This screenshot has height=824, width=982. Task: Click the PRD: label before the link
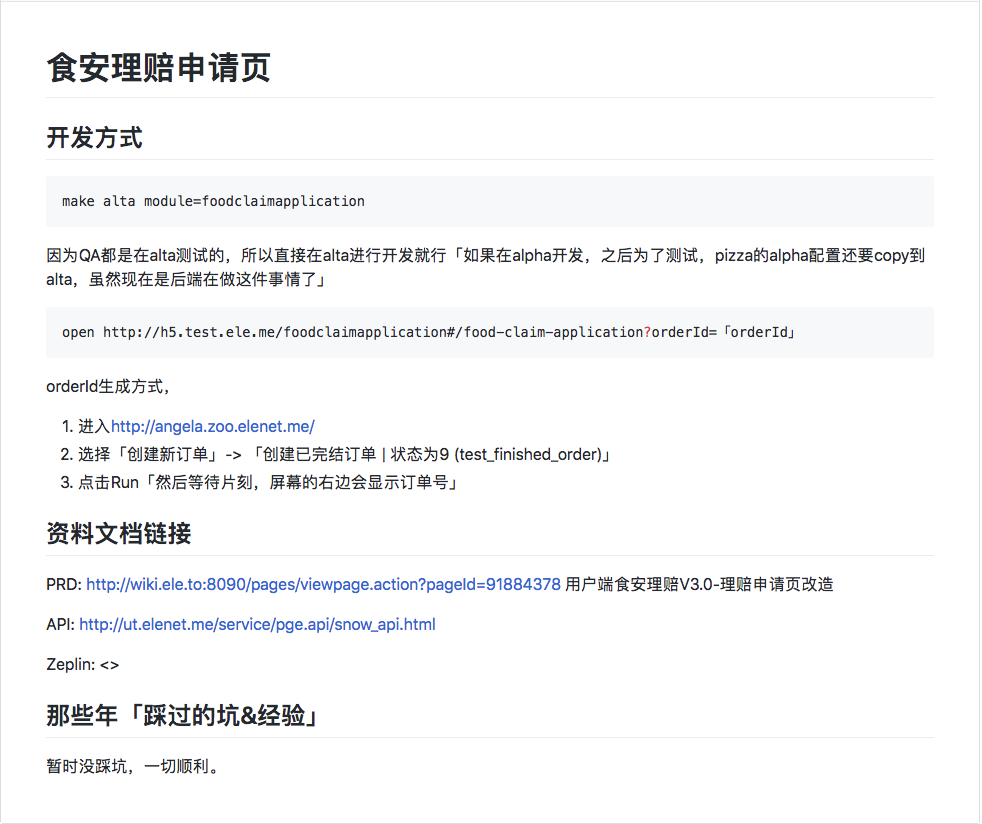click(x=64, y=584)
